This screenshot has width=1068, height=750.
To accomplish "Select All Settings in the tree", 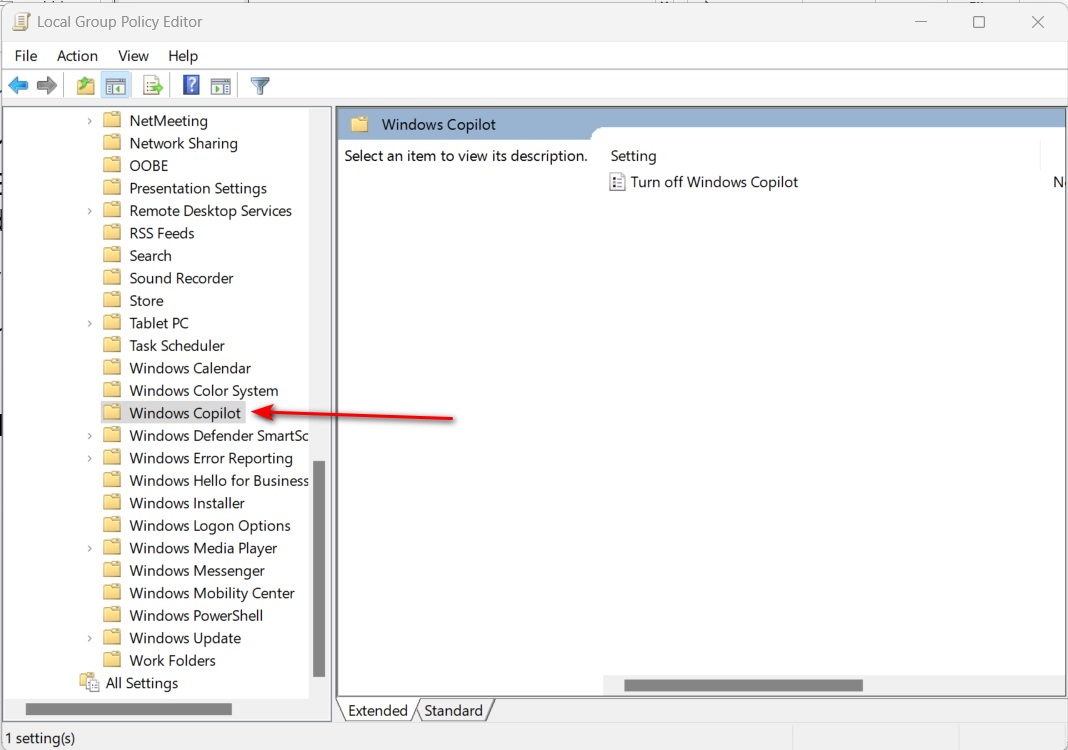I will click(x=141, y=683).
